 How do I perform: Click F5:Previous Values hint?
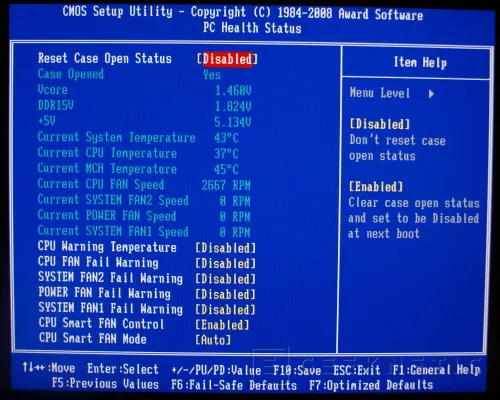point(105,384)
